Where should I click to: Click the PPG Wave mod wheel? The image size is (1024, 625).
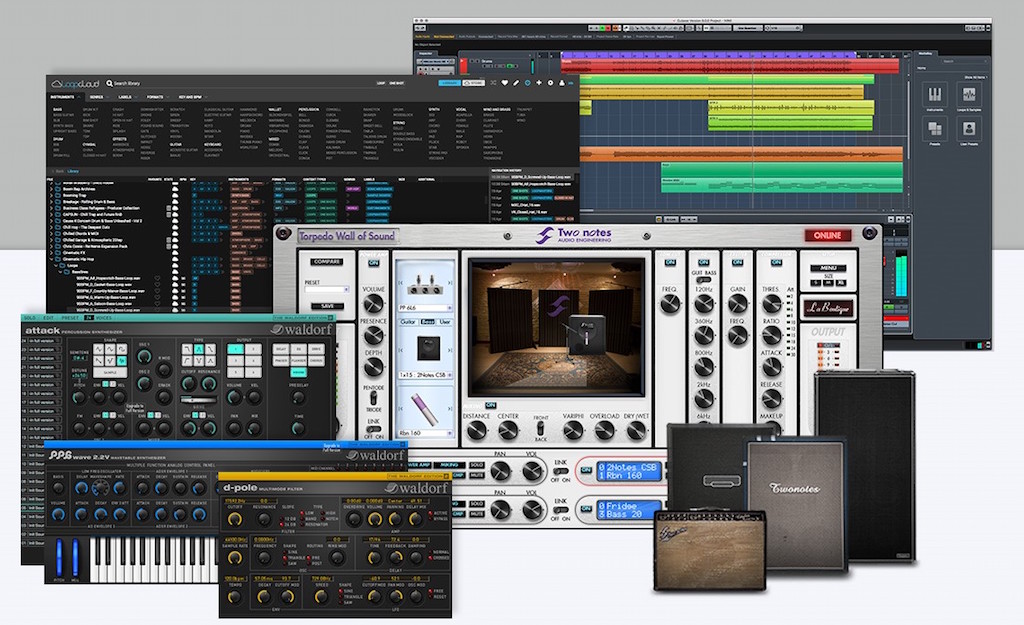point(75,557)
